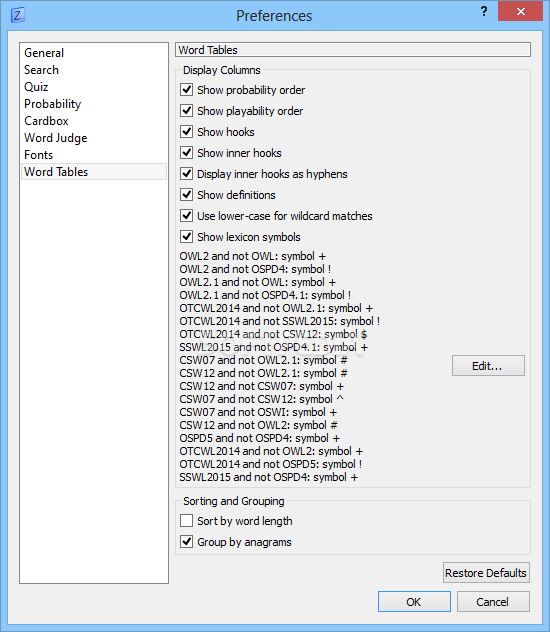
Task: Click 'OWL2.1 and not OWL: symbol +'
Action: click(257, 282)
